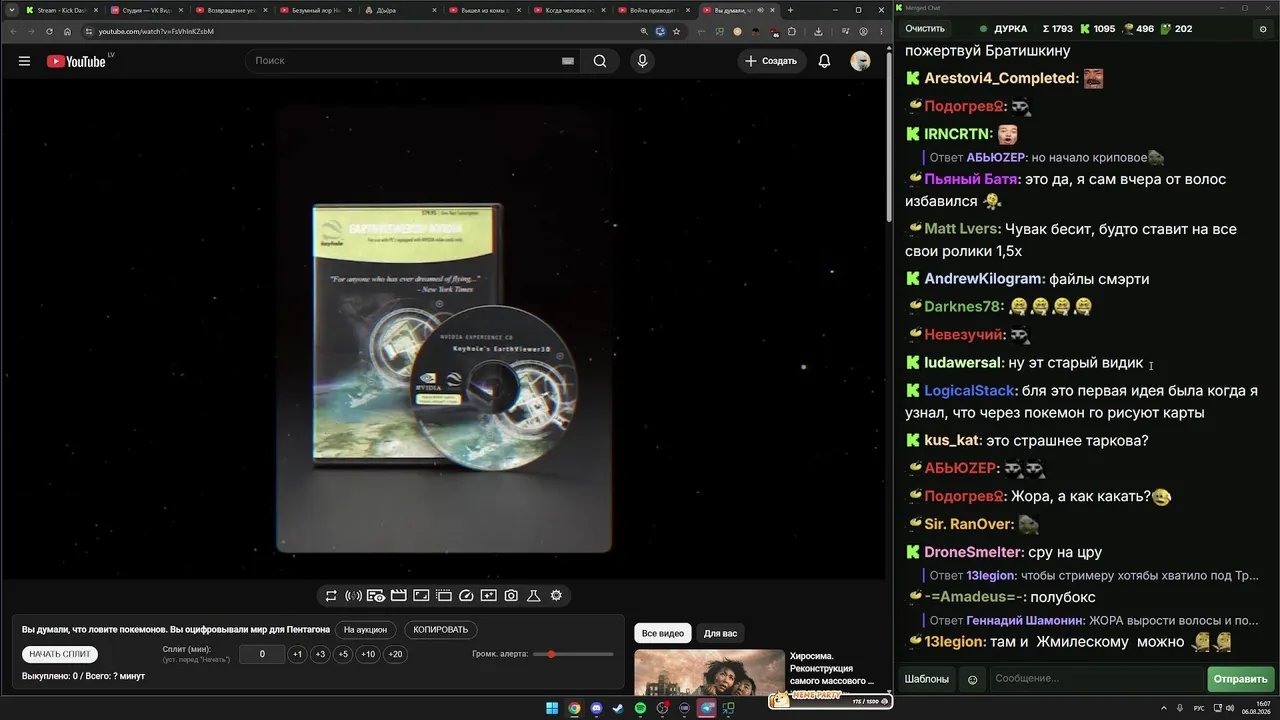Click the YouTube search magnifier button
Screen dimensions: 1280x720
point(600,61)
